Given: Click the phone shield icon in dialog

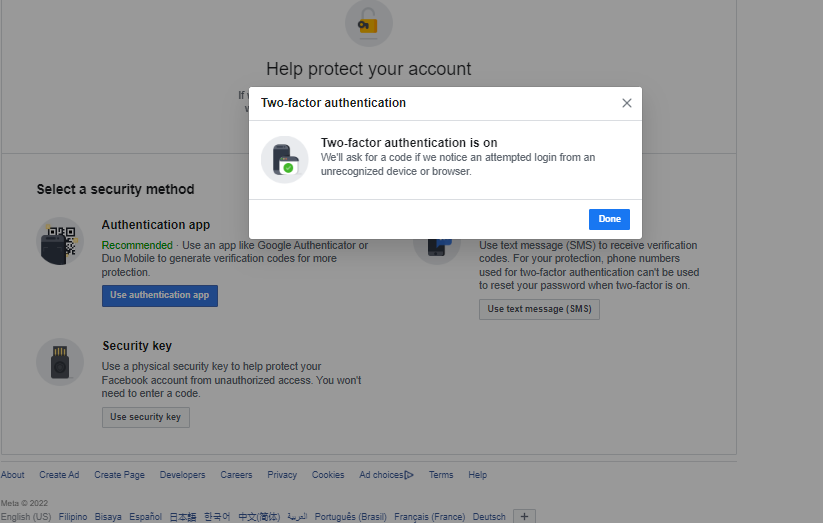Looking at the screenshot, I should point(284,160).
